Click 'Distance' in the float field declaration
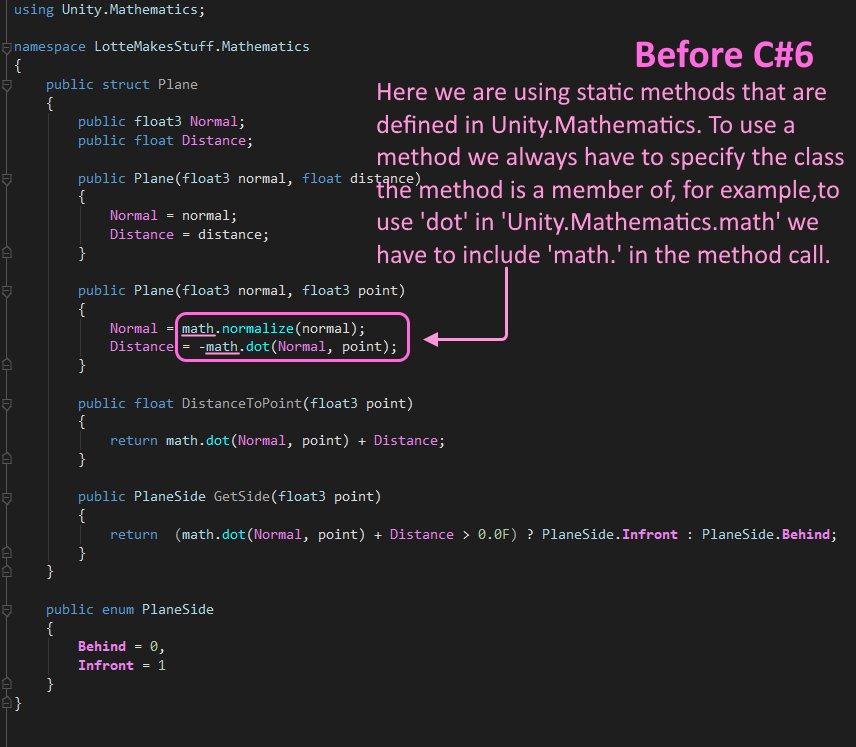 213,140
